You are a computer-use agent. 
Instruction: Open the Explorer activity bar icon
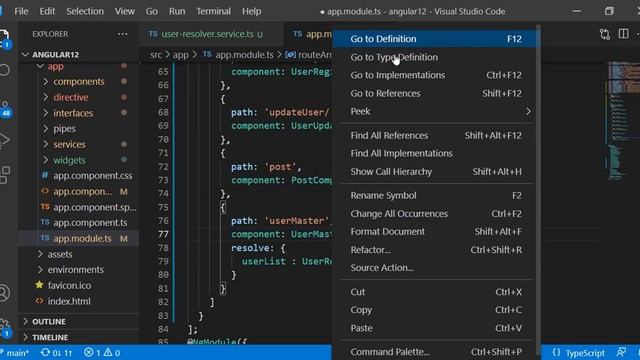4,38
